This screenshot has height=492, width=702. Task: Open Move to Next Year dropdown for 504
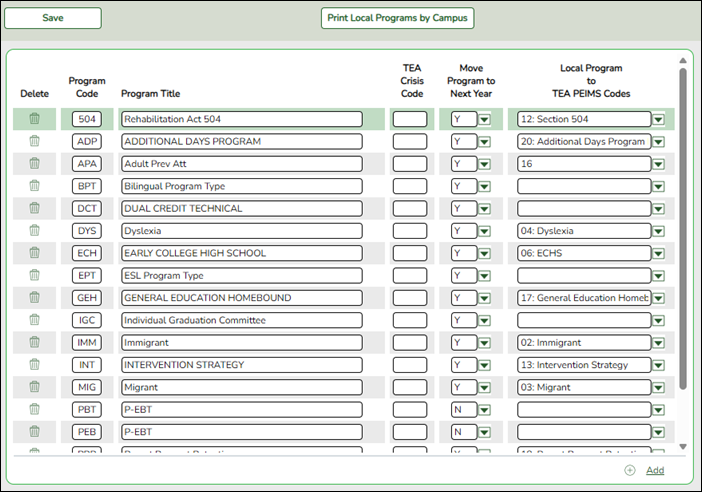[x=484, y=119]
